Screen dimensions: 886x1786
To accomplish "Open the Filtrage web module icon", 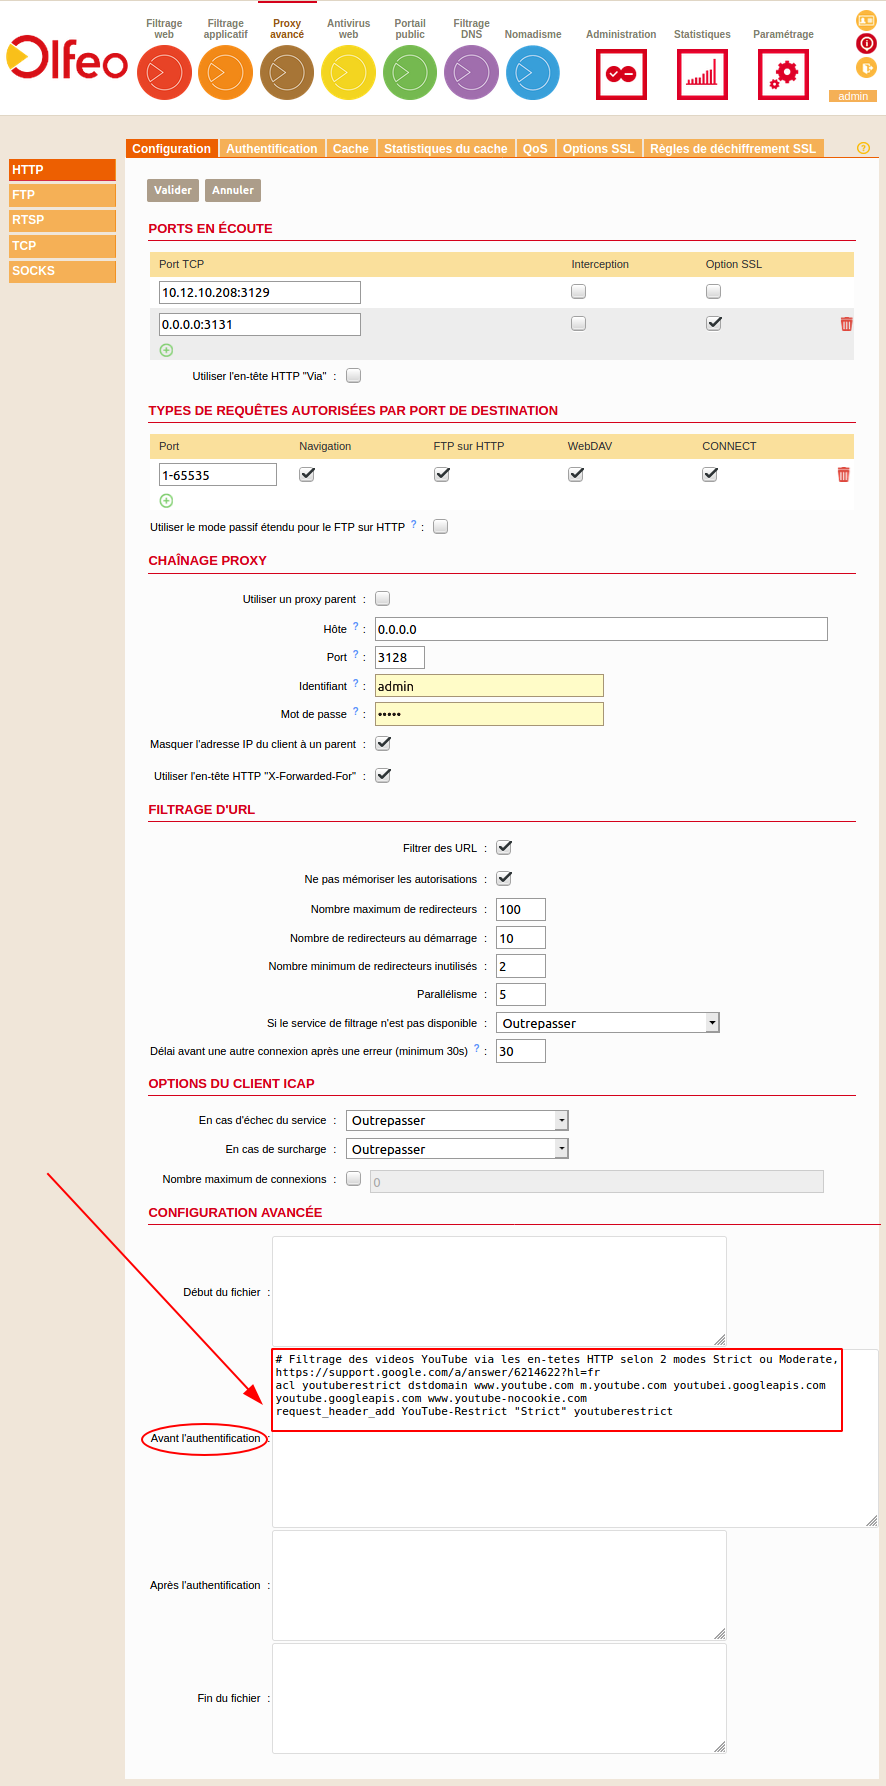I will point(164,73).
